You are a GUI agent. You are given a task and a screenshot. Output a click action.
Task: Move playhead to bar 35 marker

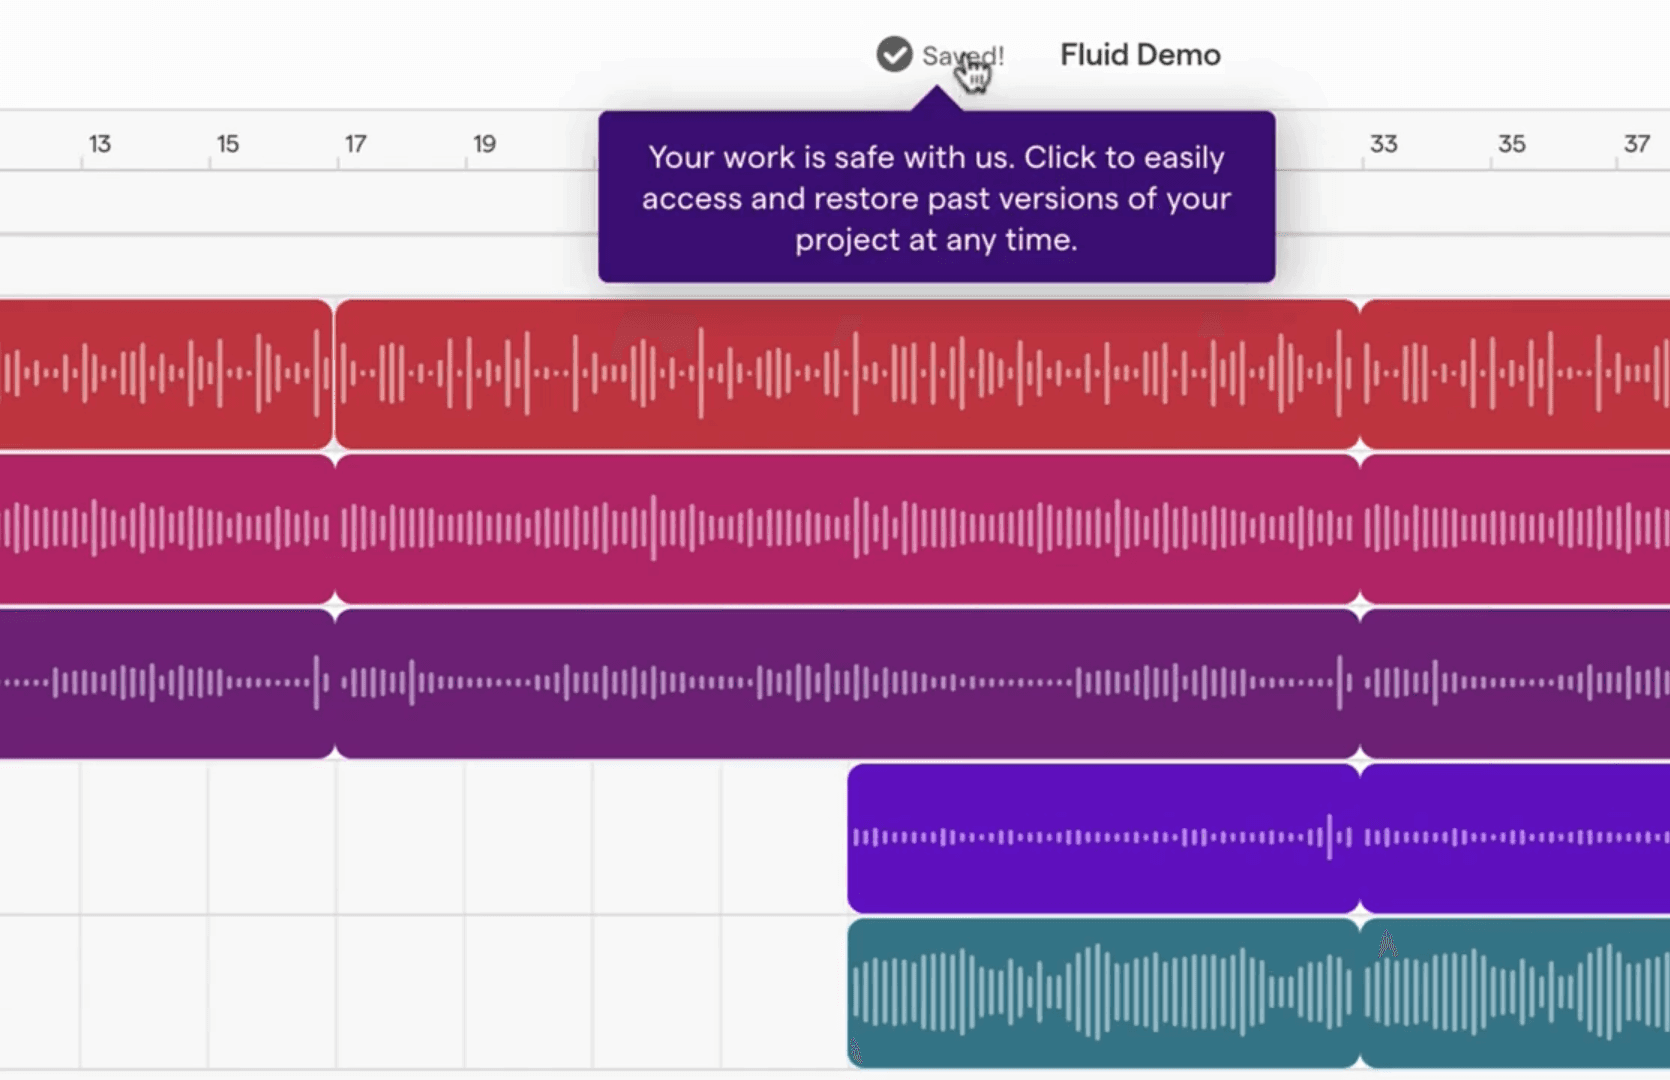pos(1511,144)
